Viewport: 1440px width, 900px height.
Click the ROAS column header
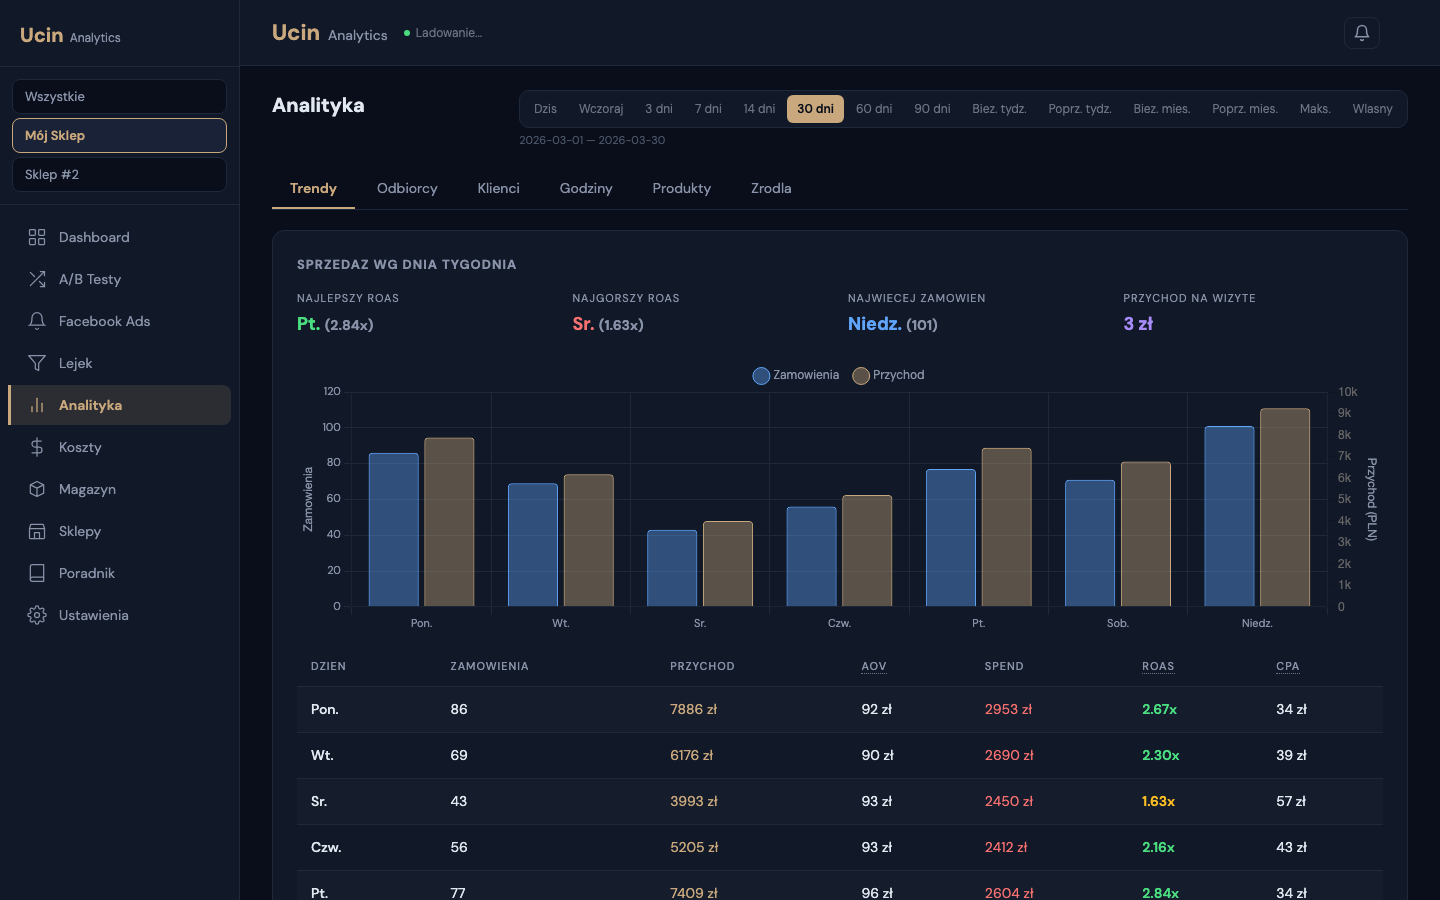[x=1158, y=666]
